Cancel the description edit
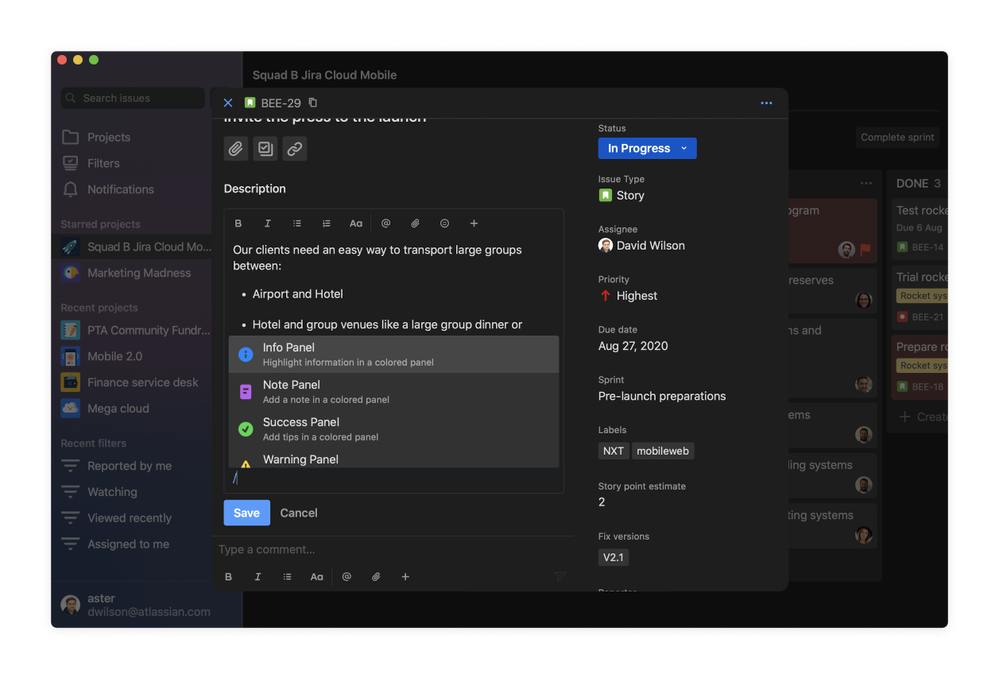This screenshot has height=679, width=999. coord(299,513)
